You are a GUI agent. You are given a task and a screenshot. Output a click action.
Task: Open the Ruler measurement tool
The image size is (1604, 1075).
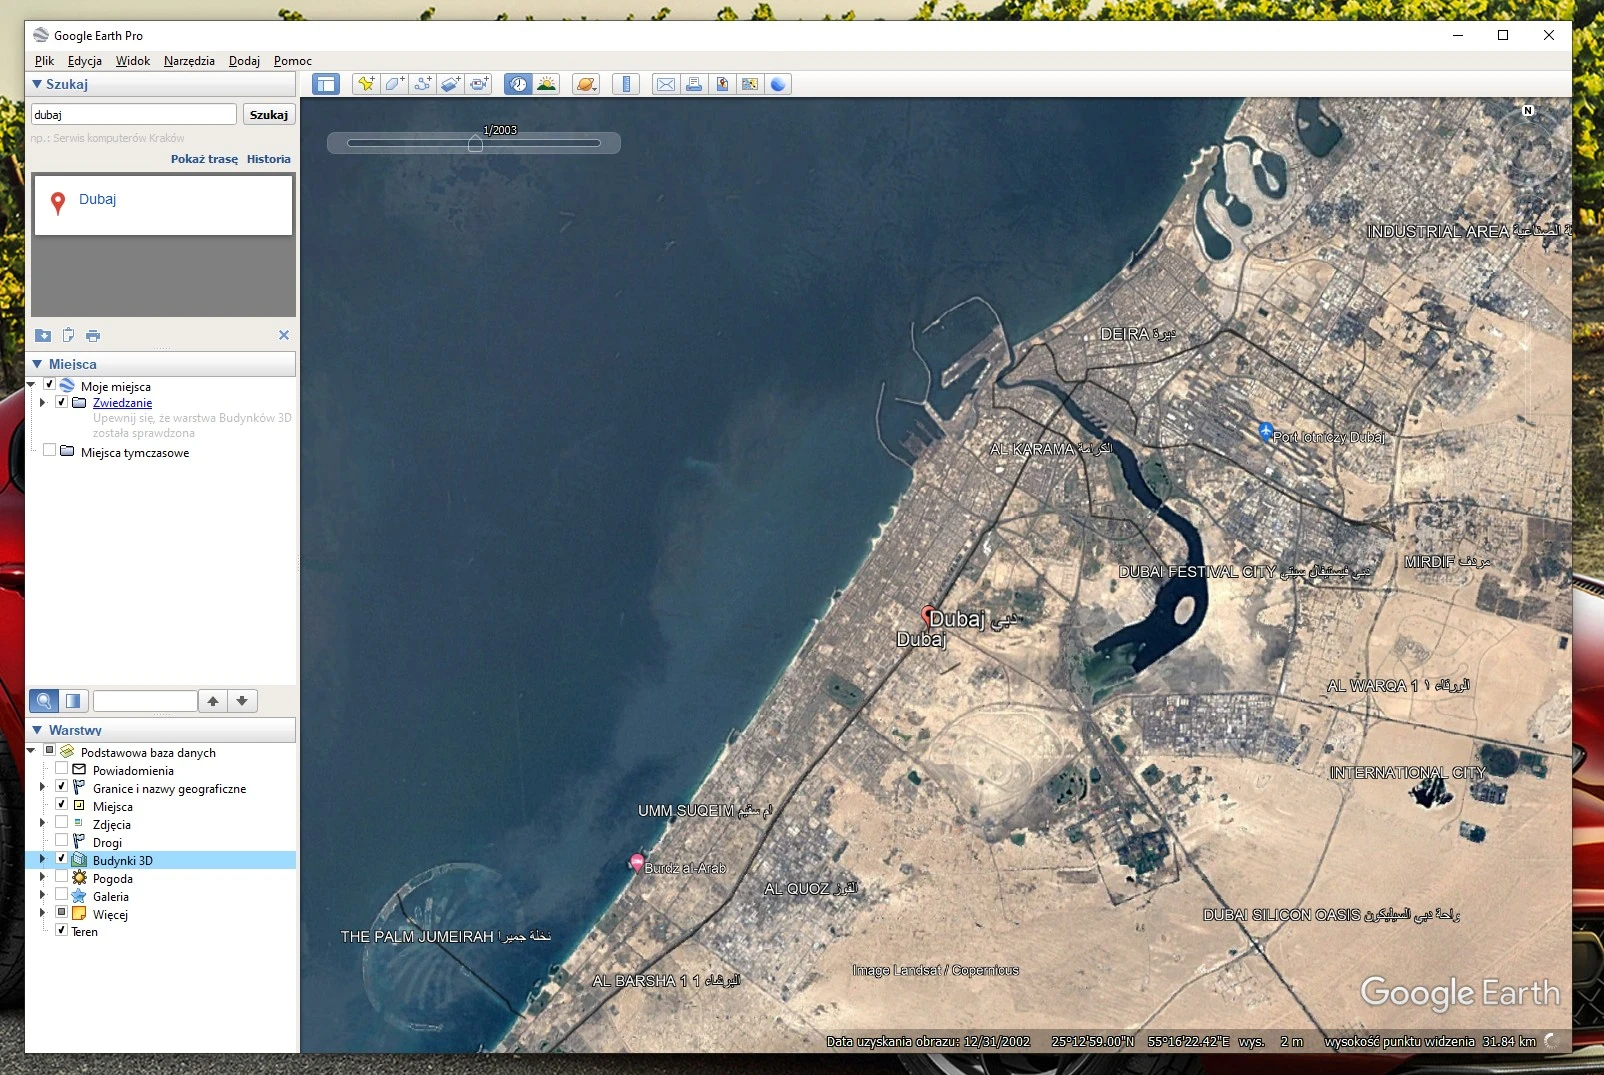(x=626, y=84)
